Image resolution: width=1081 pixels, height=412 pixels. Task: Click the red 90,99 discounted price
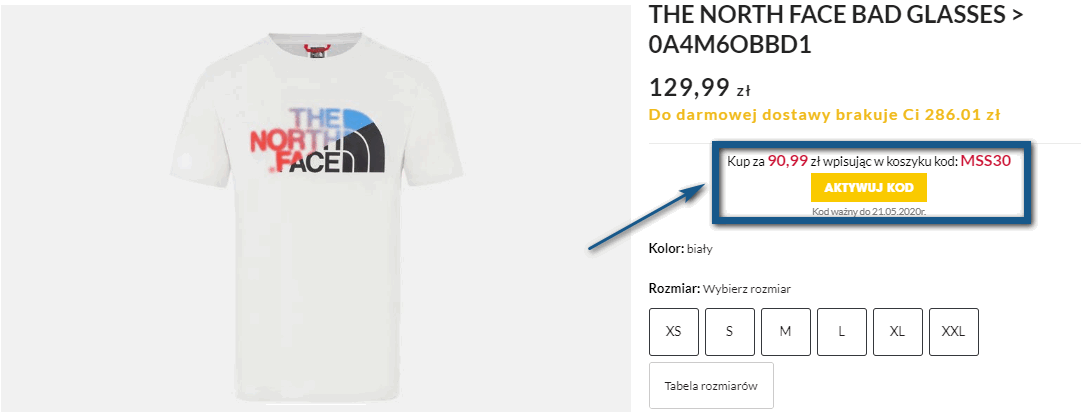pos(787,160)
